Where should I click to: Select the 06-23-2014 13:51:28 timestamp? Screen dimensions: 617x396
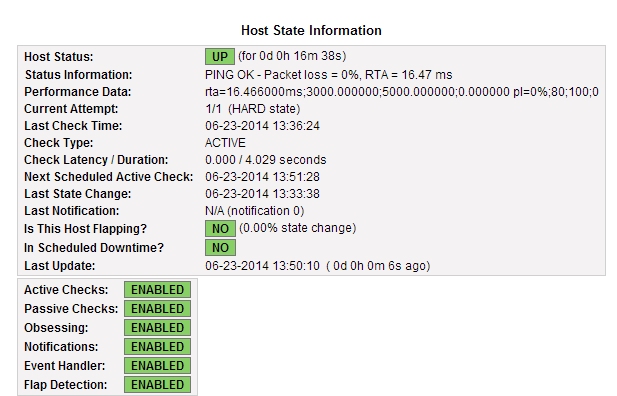pos(262,177)
